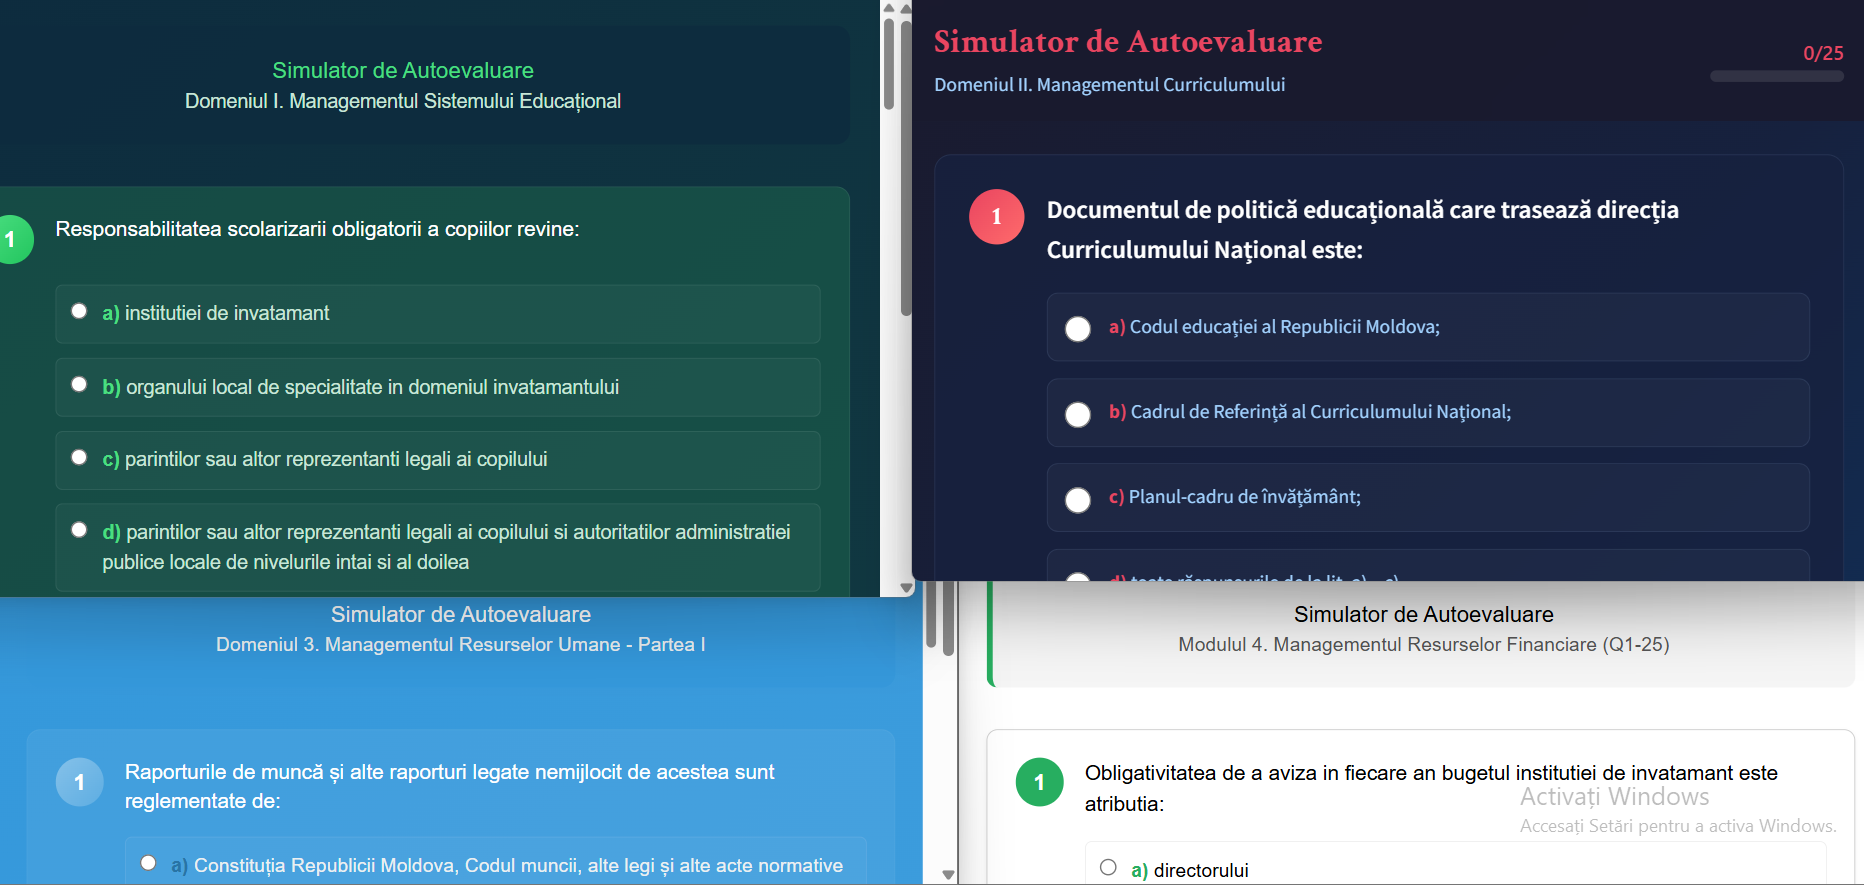Click the green number badge beside the scolarizarii question
Screen dimensions: 1864x885
(x=14, y=239)
